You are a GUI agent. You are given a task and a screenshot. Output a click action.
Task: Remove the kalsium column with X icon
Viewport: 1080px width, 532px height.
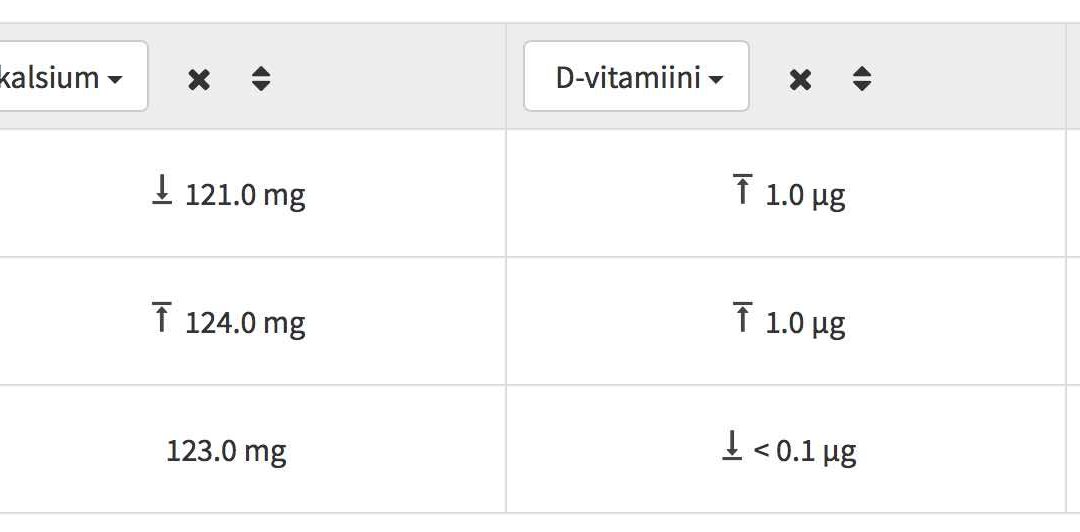[x=199, y=80]
